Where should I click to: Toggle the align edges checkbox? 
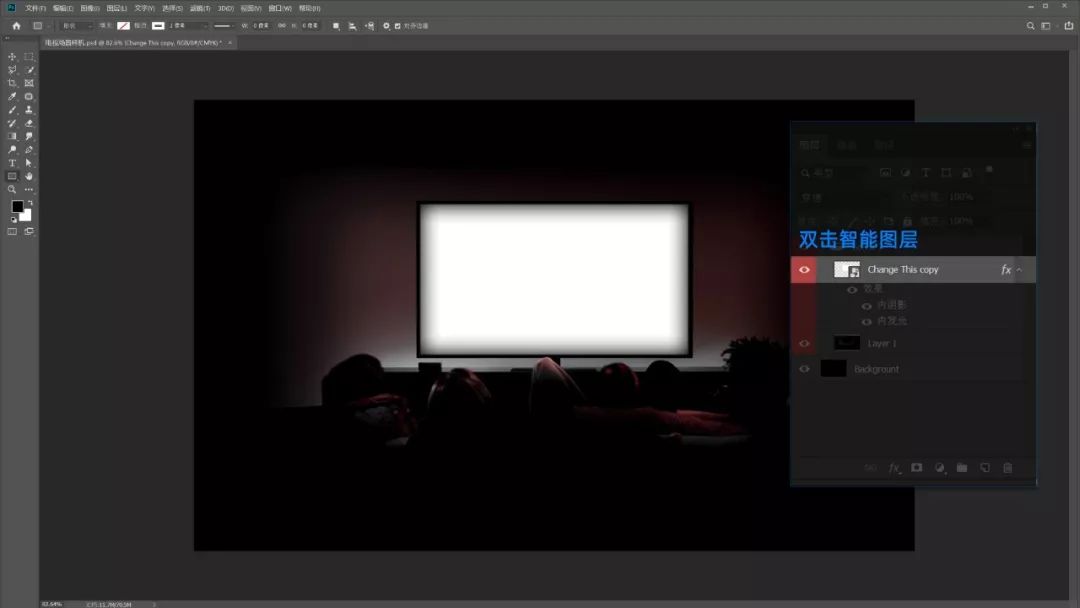pyautogui.click(x=397, y=25)
